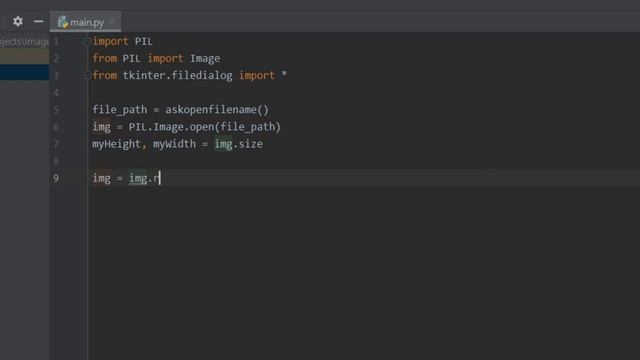Screen dimensions: 640x360
Task: Click the asterisk wildcard import on line 3
Action: coord(284,75)
